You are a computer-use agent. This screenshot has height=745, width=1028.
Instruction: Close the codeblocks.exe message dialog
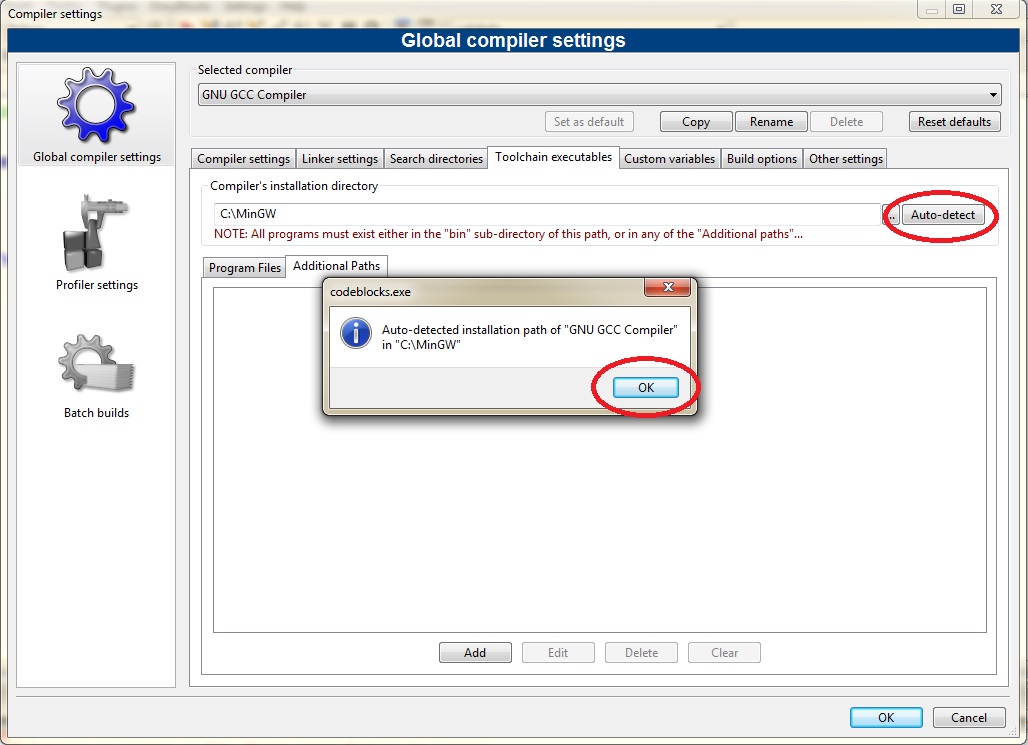pyautogui.click(x=667, y=287)
